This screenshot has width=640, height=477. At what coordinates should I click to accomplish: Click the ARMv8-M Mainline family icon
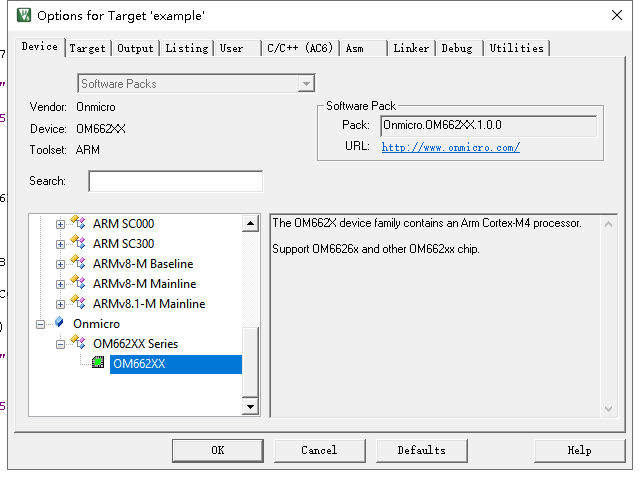pyautogui.click(x=78, y=283)
